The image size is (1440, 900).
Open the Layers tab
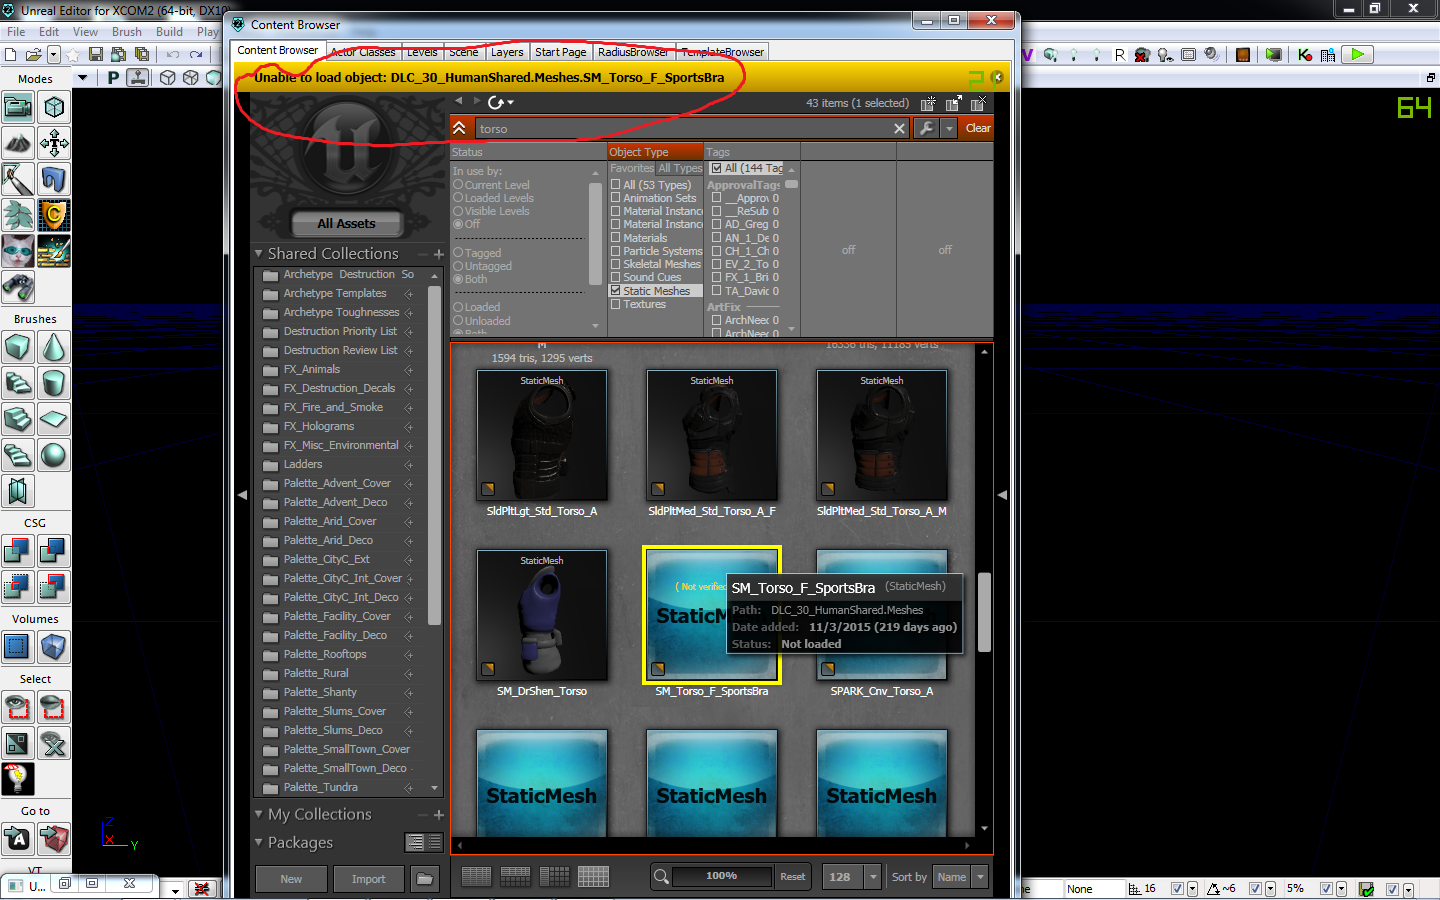[507, 52]
